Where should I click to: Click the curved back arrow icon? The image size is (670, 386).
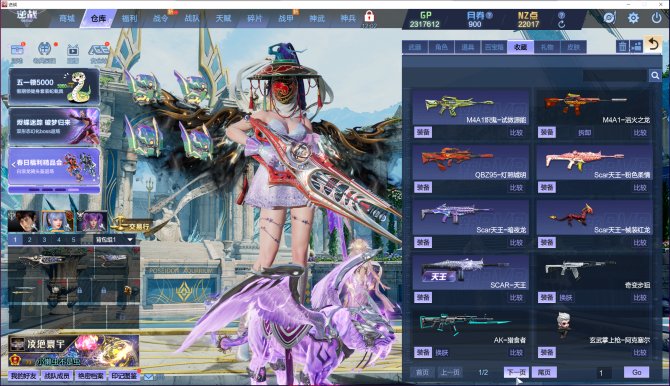653,44
